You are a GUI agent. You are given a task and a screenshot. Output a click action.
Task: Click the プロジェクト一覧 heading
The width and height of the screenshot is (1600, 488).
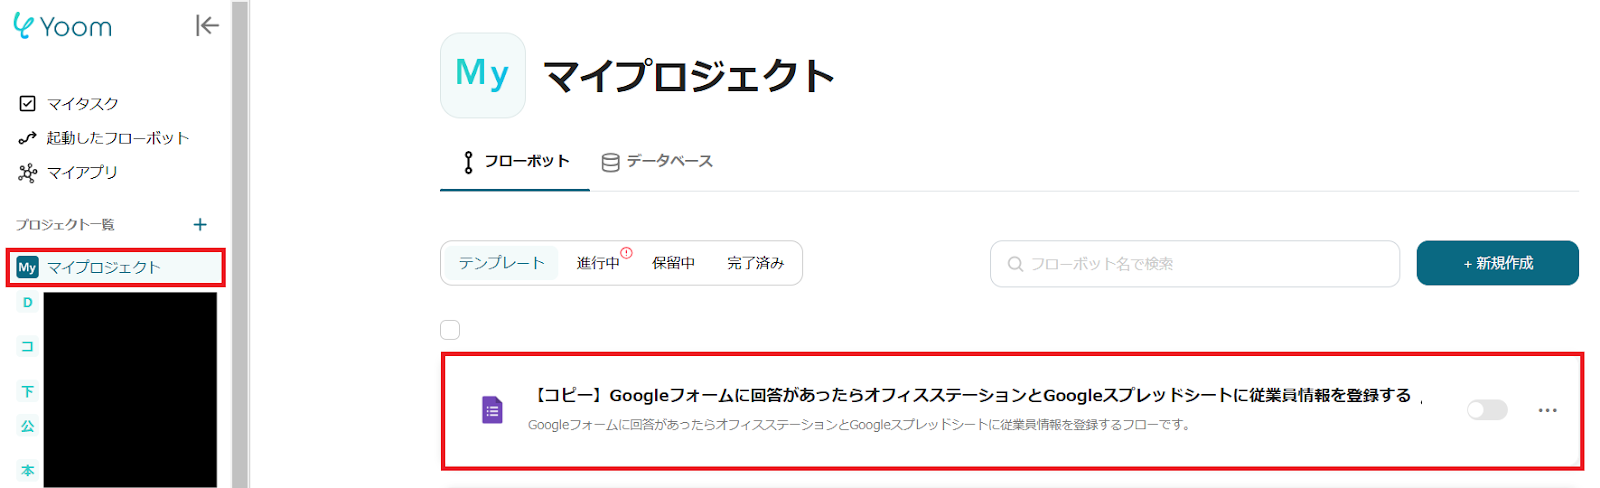(64, 224)
